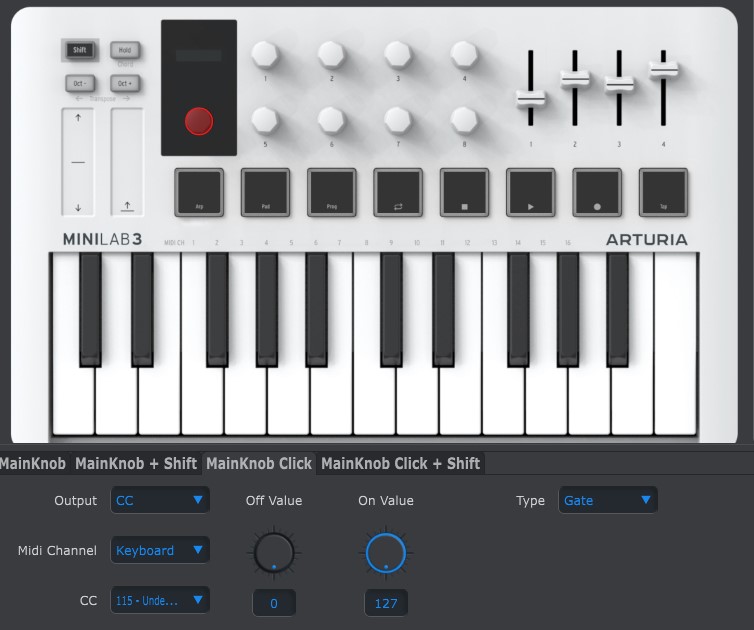The width and height of the screenshot is (754, 630).
Task: Select rotary knob 8
Action: click(x=464, y=120)
